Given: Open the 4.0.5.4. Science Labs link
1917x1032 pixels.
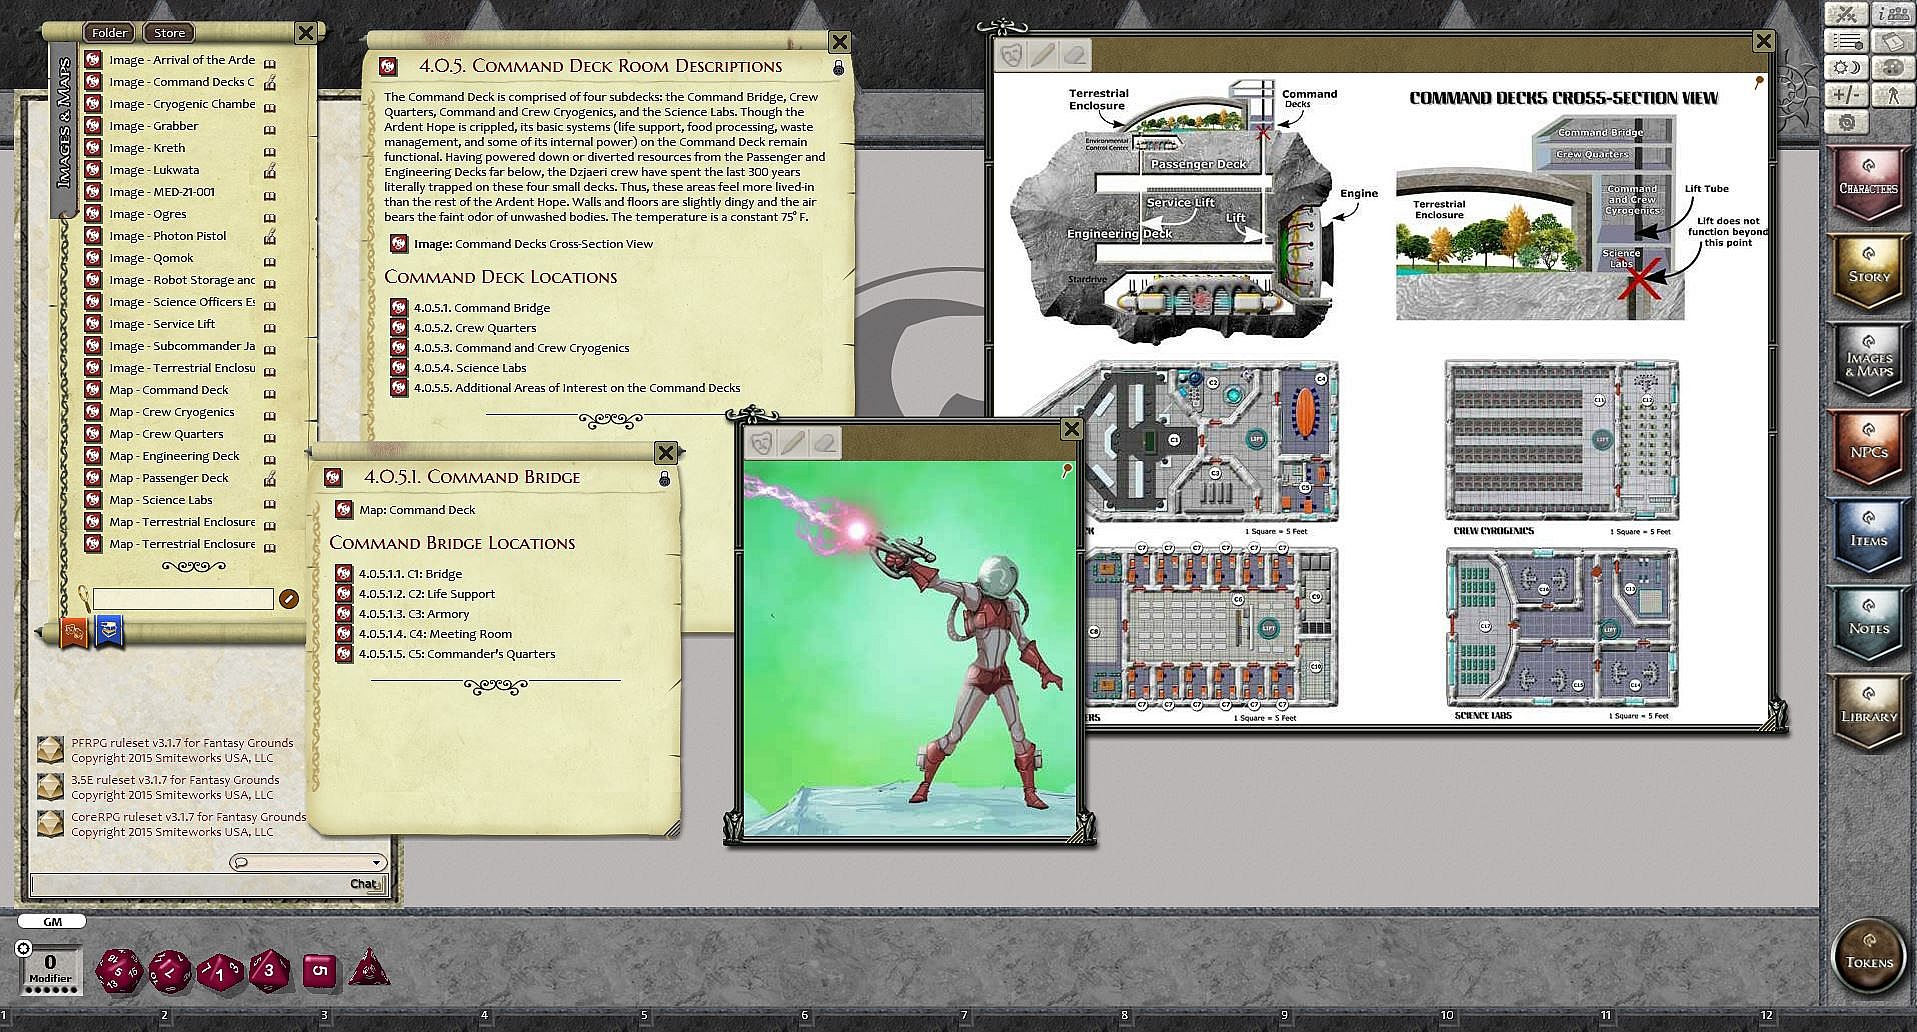Looking at the screenshot, I should tap(470, 368).
